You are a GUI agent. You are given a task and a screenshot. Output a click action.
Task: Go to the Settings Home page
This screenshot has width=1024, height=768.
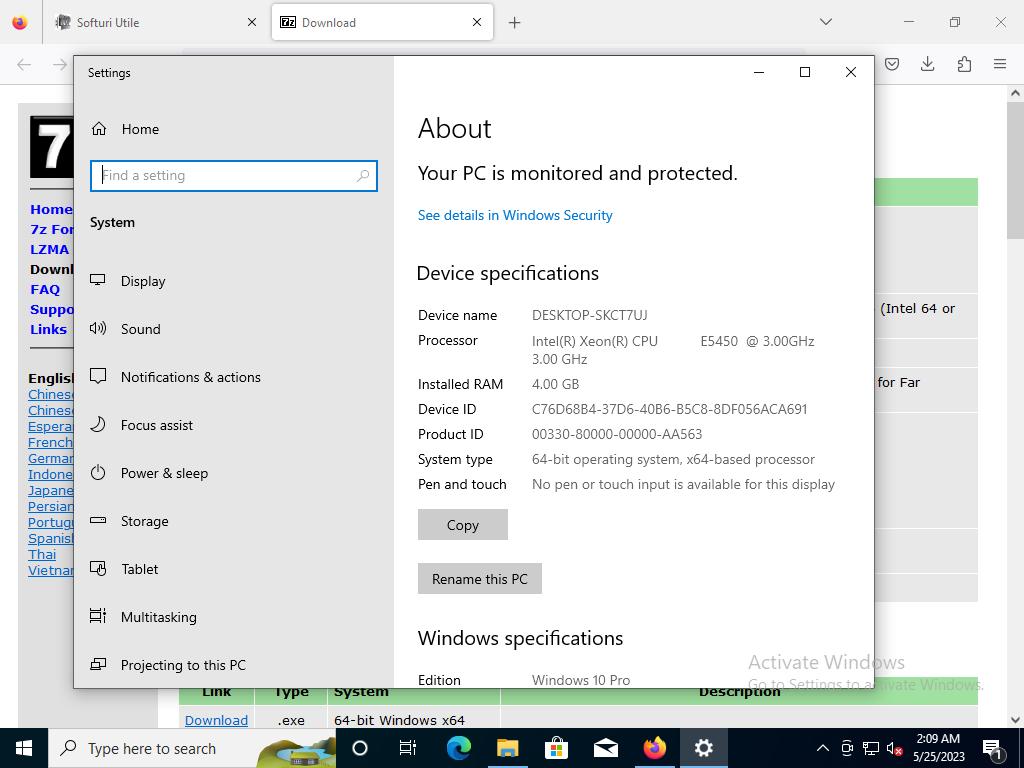click(140, 129)
